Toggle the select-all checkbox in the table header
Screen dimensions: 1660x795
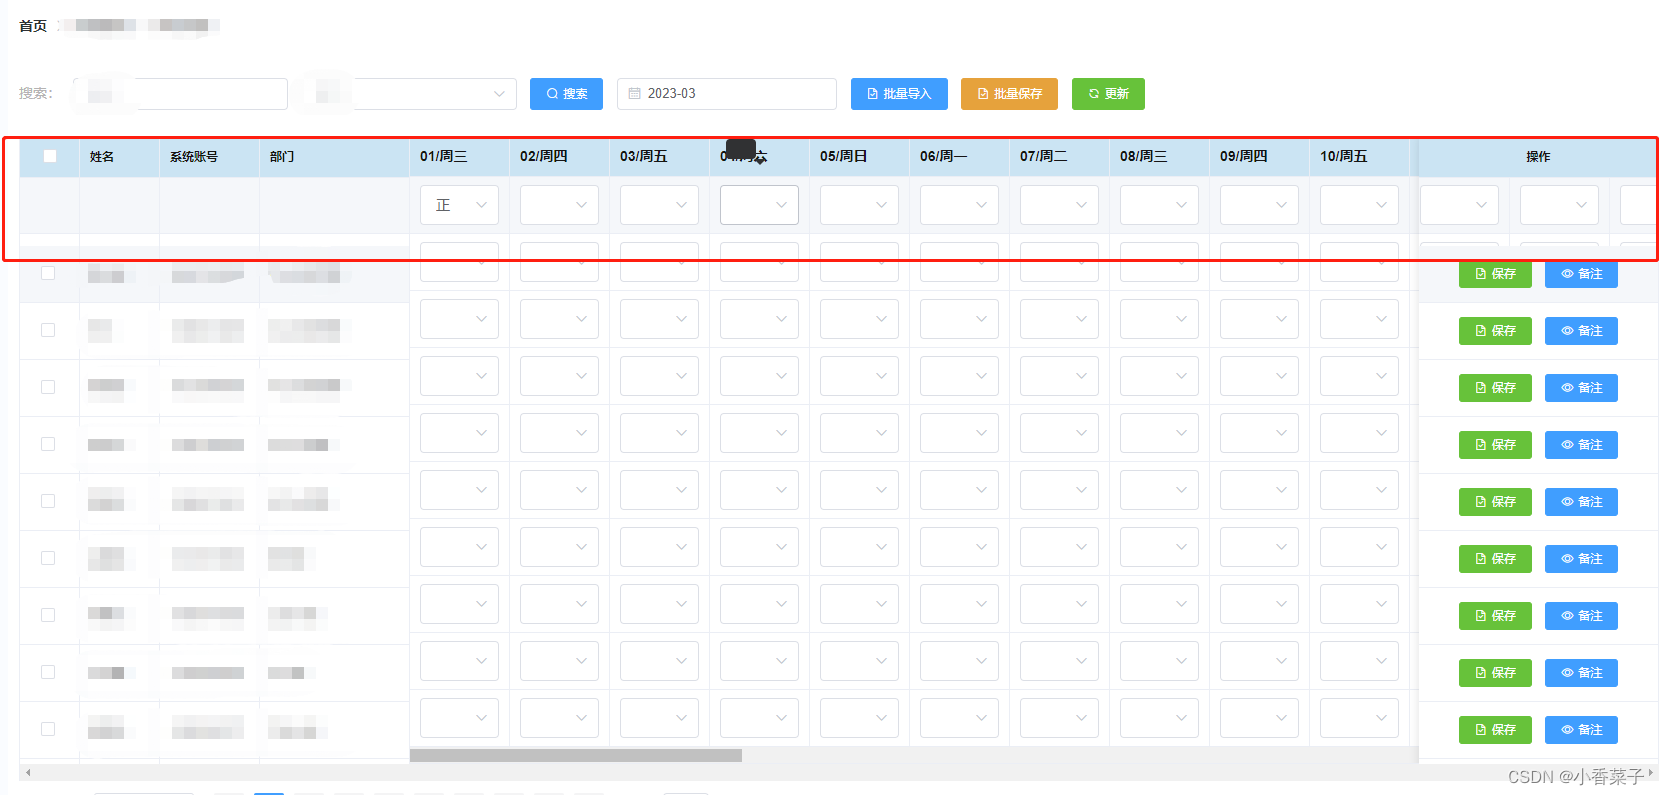click(50, 156)
